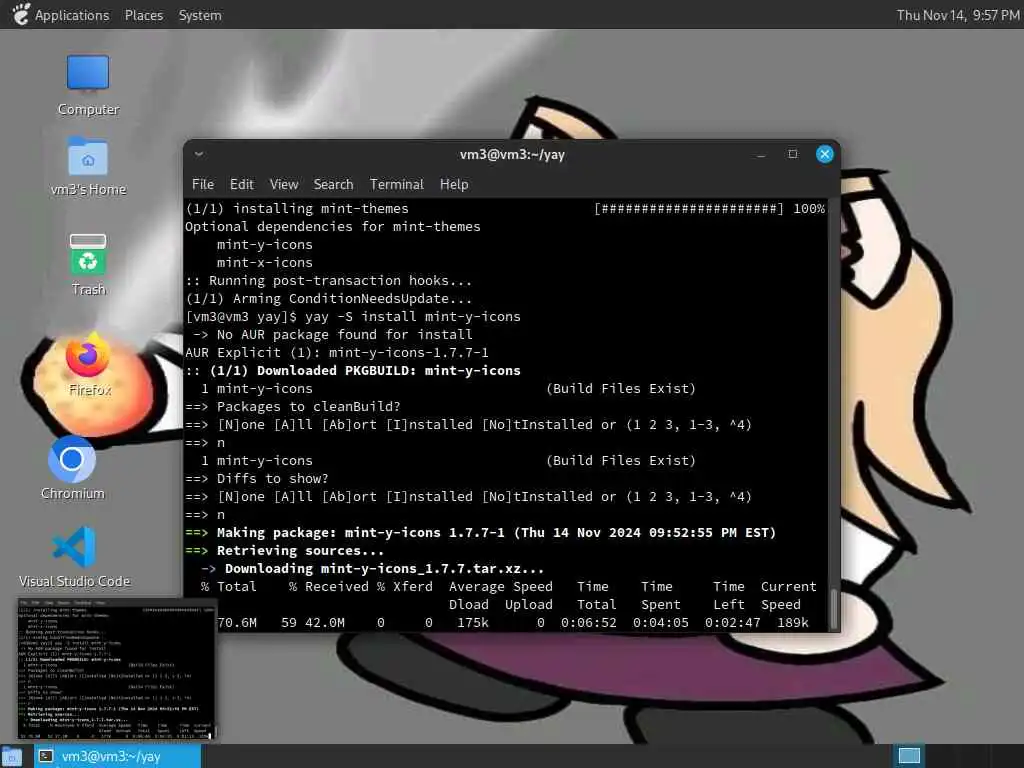Image resolution: width=1024 pixels, height=768 pixels.
Task: Click the '189k' current speed value
Action: [x=793, y=623]
